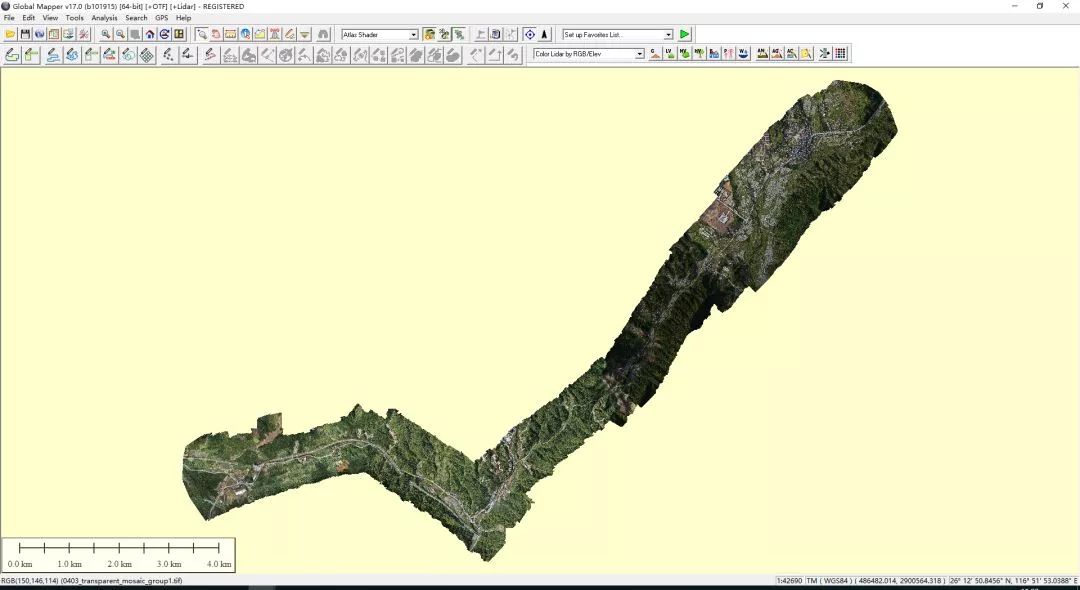Click the Lidar grid icon at toolbar end
The height and width of the screenshot is (590, 1080).
click(x=841, y=54)
